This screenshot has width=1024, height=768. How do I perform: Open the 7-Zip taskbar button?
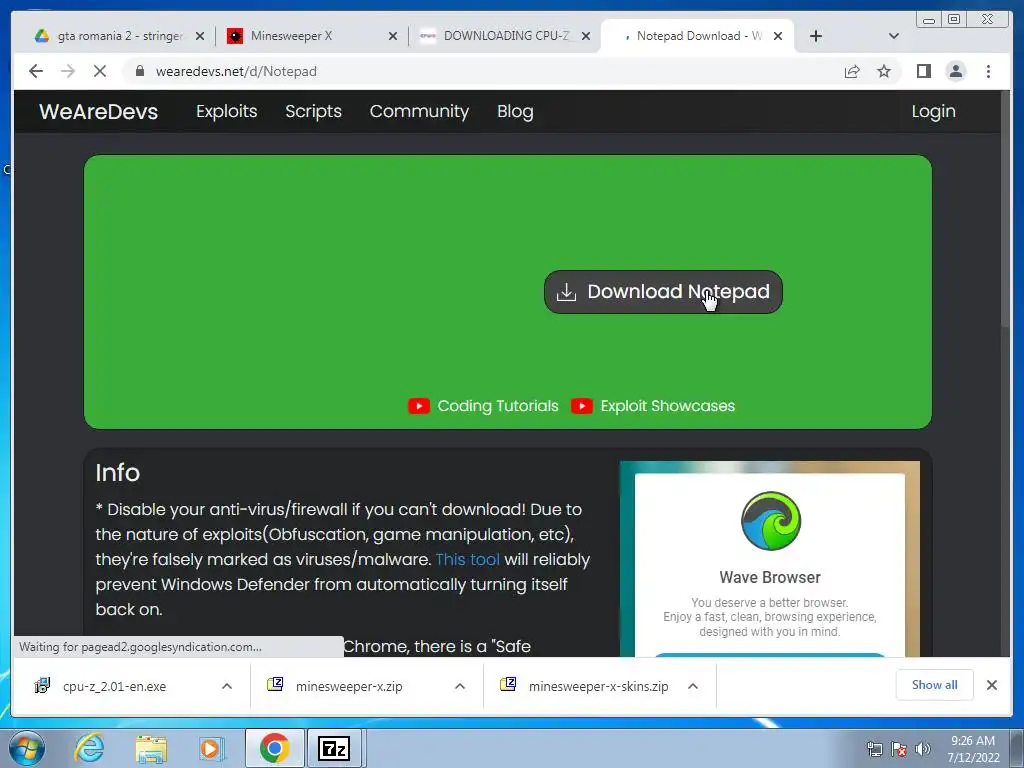tap(334, 748)
